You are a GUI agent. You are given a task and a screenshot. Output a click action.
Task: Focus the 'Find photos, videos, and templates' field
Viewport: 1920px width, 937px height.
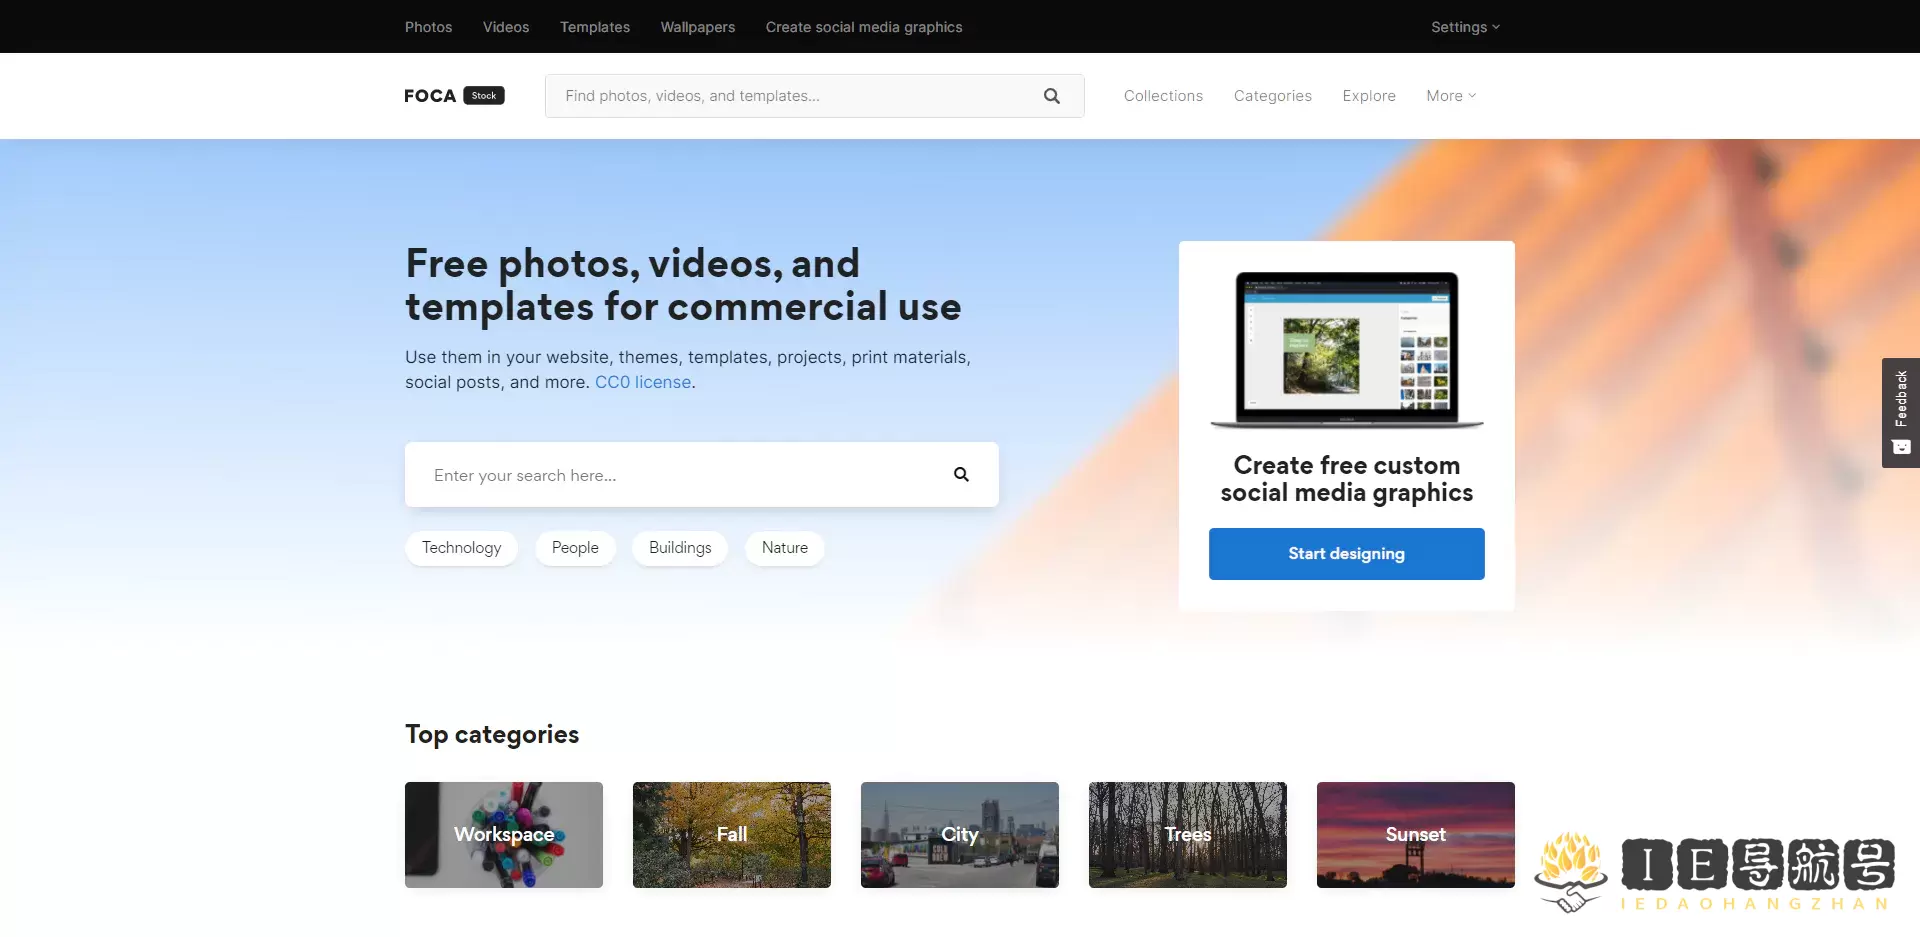click(790, 96)
